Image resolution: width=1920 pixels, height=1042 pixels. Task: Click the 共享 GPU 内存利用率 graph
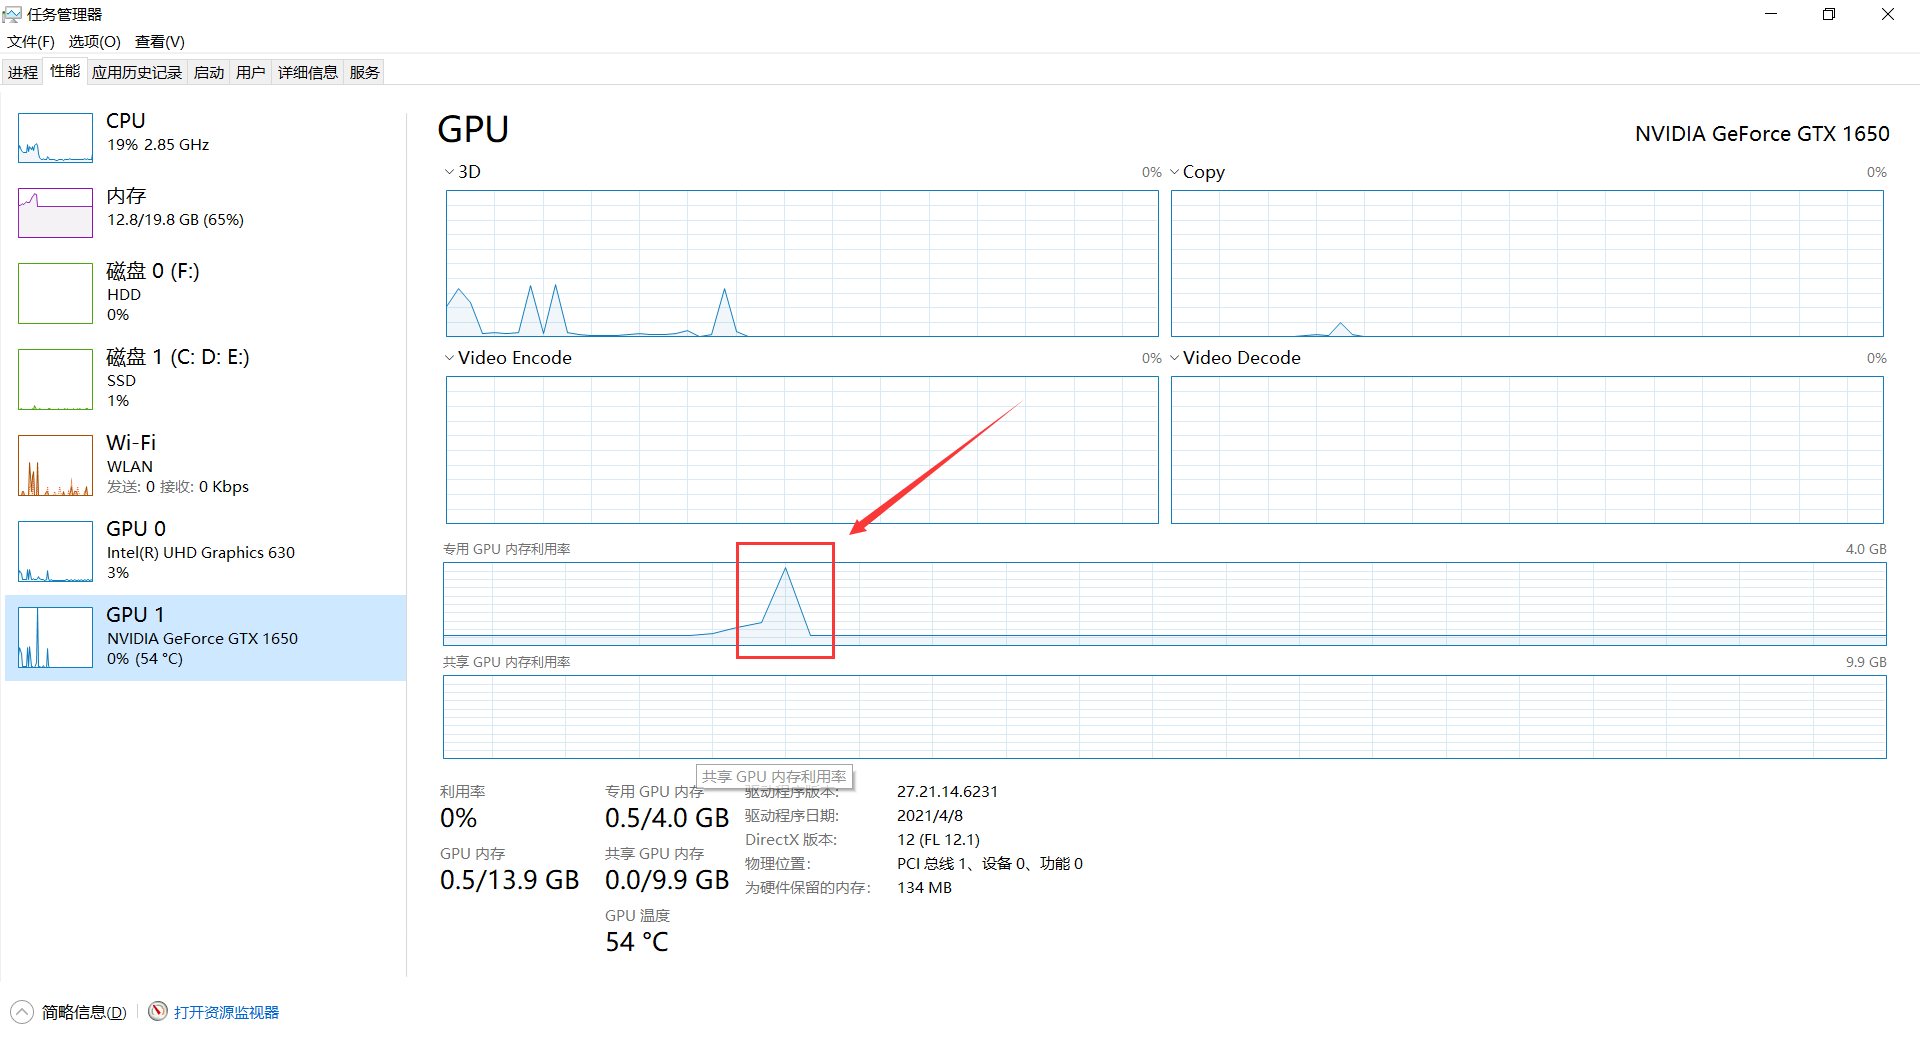point(1165,717)
